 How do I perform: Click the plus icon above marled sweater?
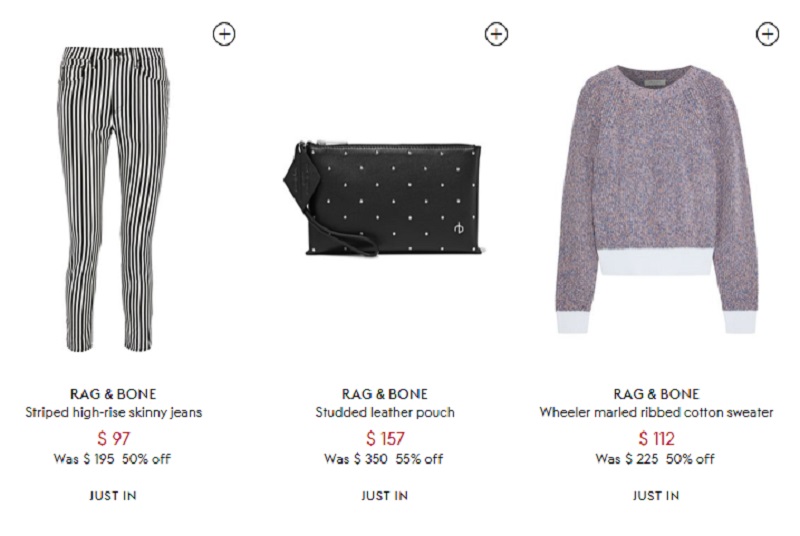[x=767, y=34]
